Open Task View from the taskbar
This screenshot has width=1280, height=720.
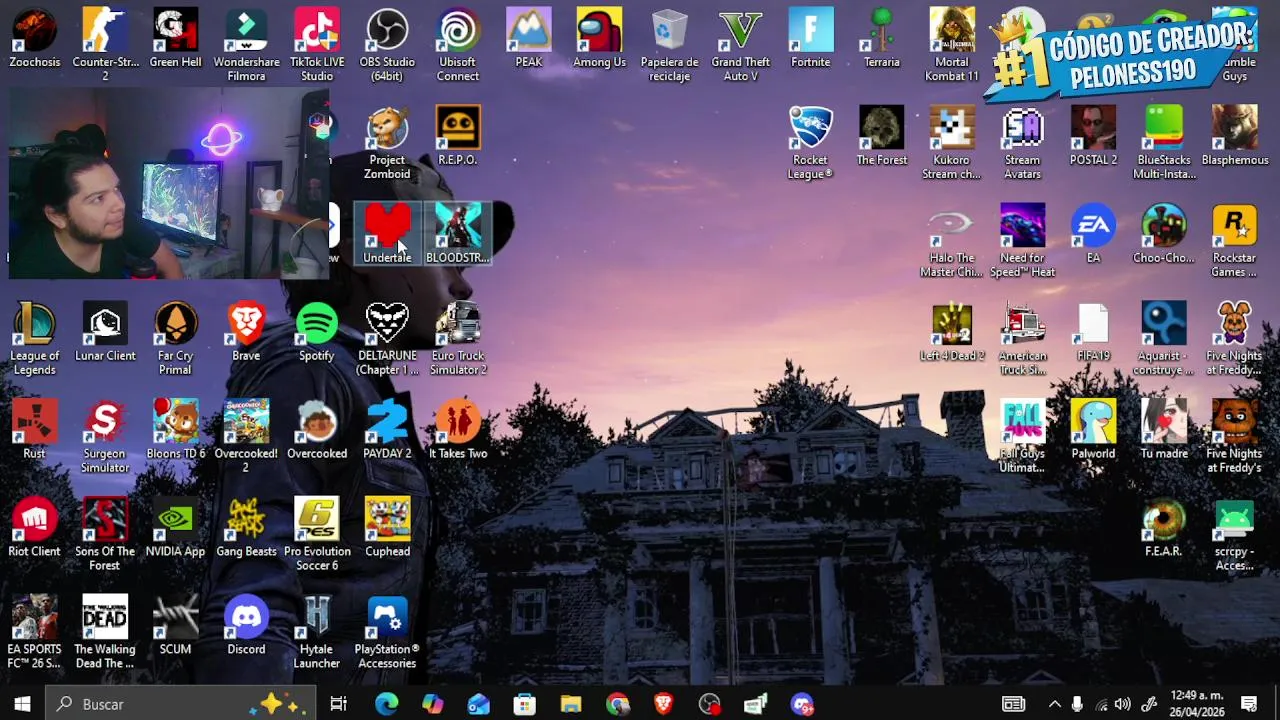[x=339, y=704]
